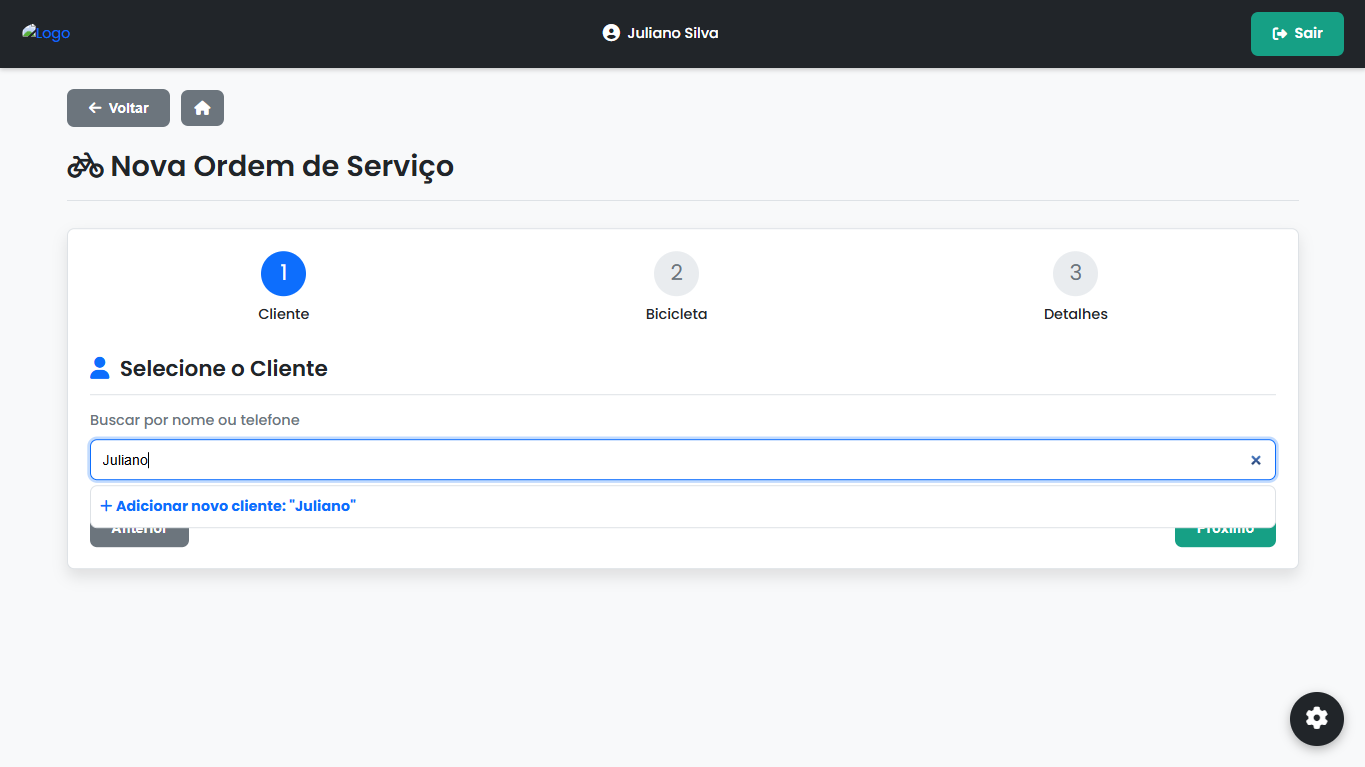Click the Selecione o Cliente heading

point(224,368)
